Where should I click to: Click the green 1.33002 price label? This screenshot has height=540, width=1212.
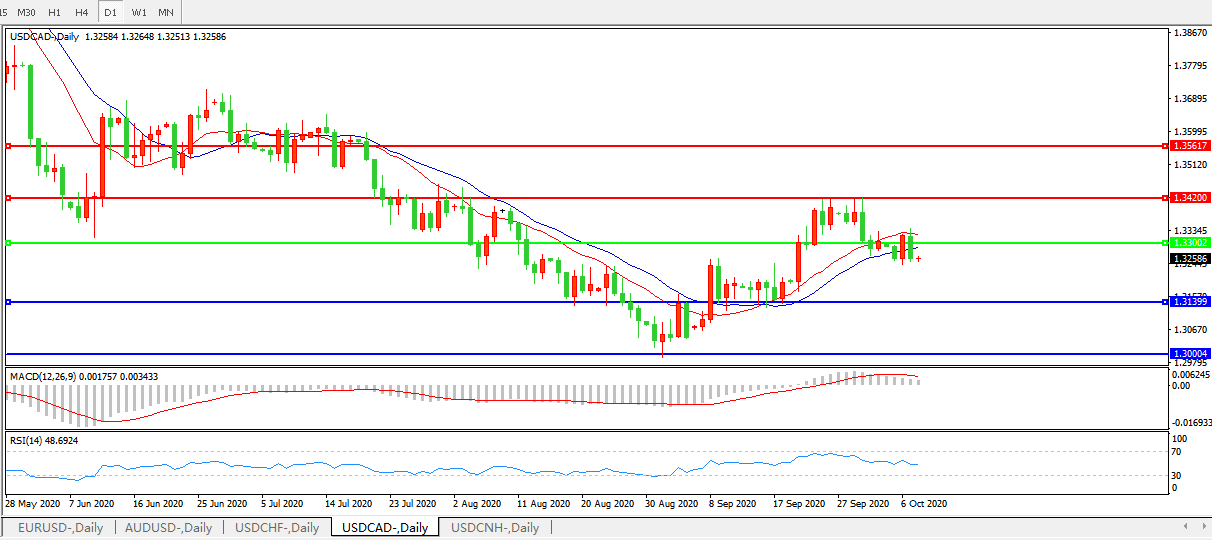pos(1190,243)
